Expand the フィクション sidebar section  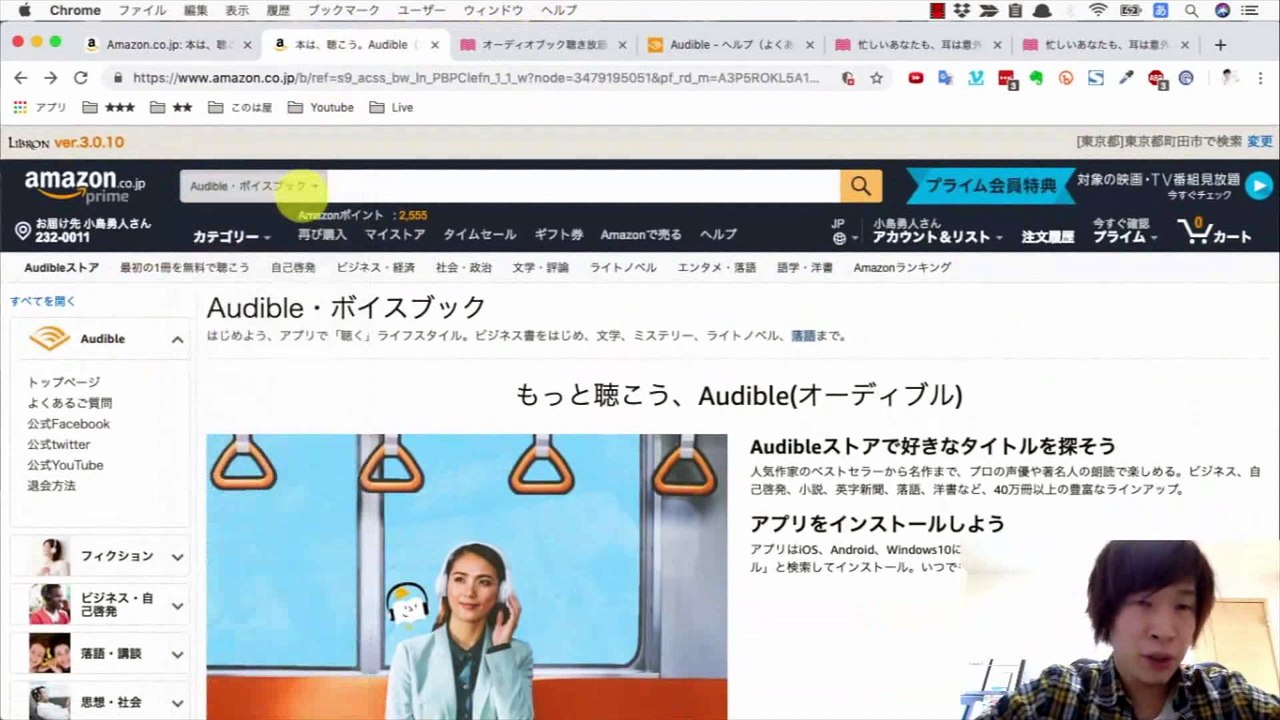pyautogui.click(x=177, y=557)
